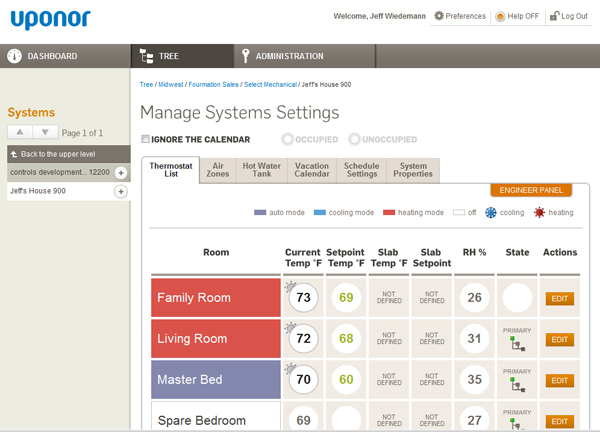Click the Midwest breadcrumb link
Image resolution: width=600 pixels, height=432 pixels.
[171, 85]
